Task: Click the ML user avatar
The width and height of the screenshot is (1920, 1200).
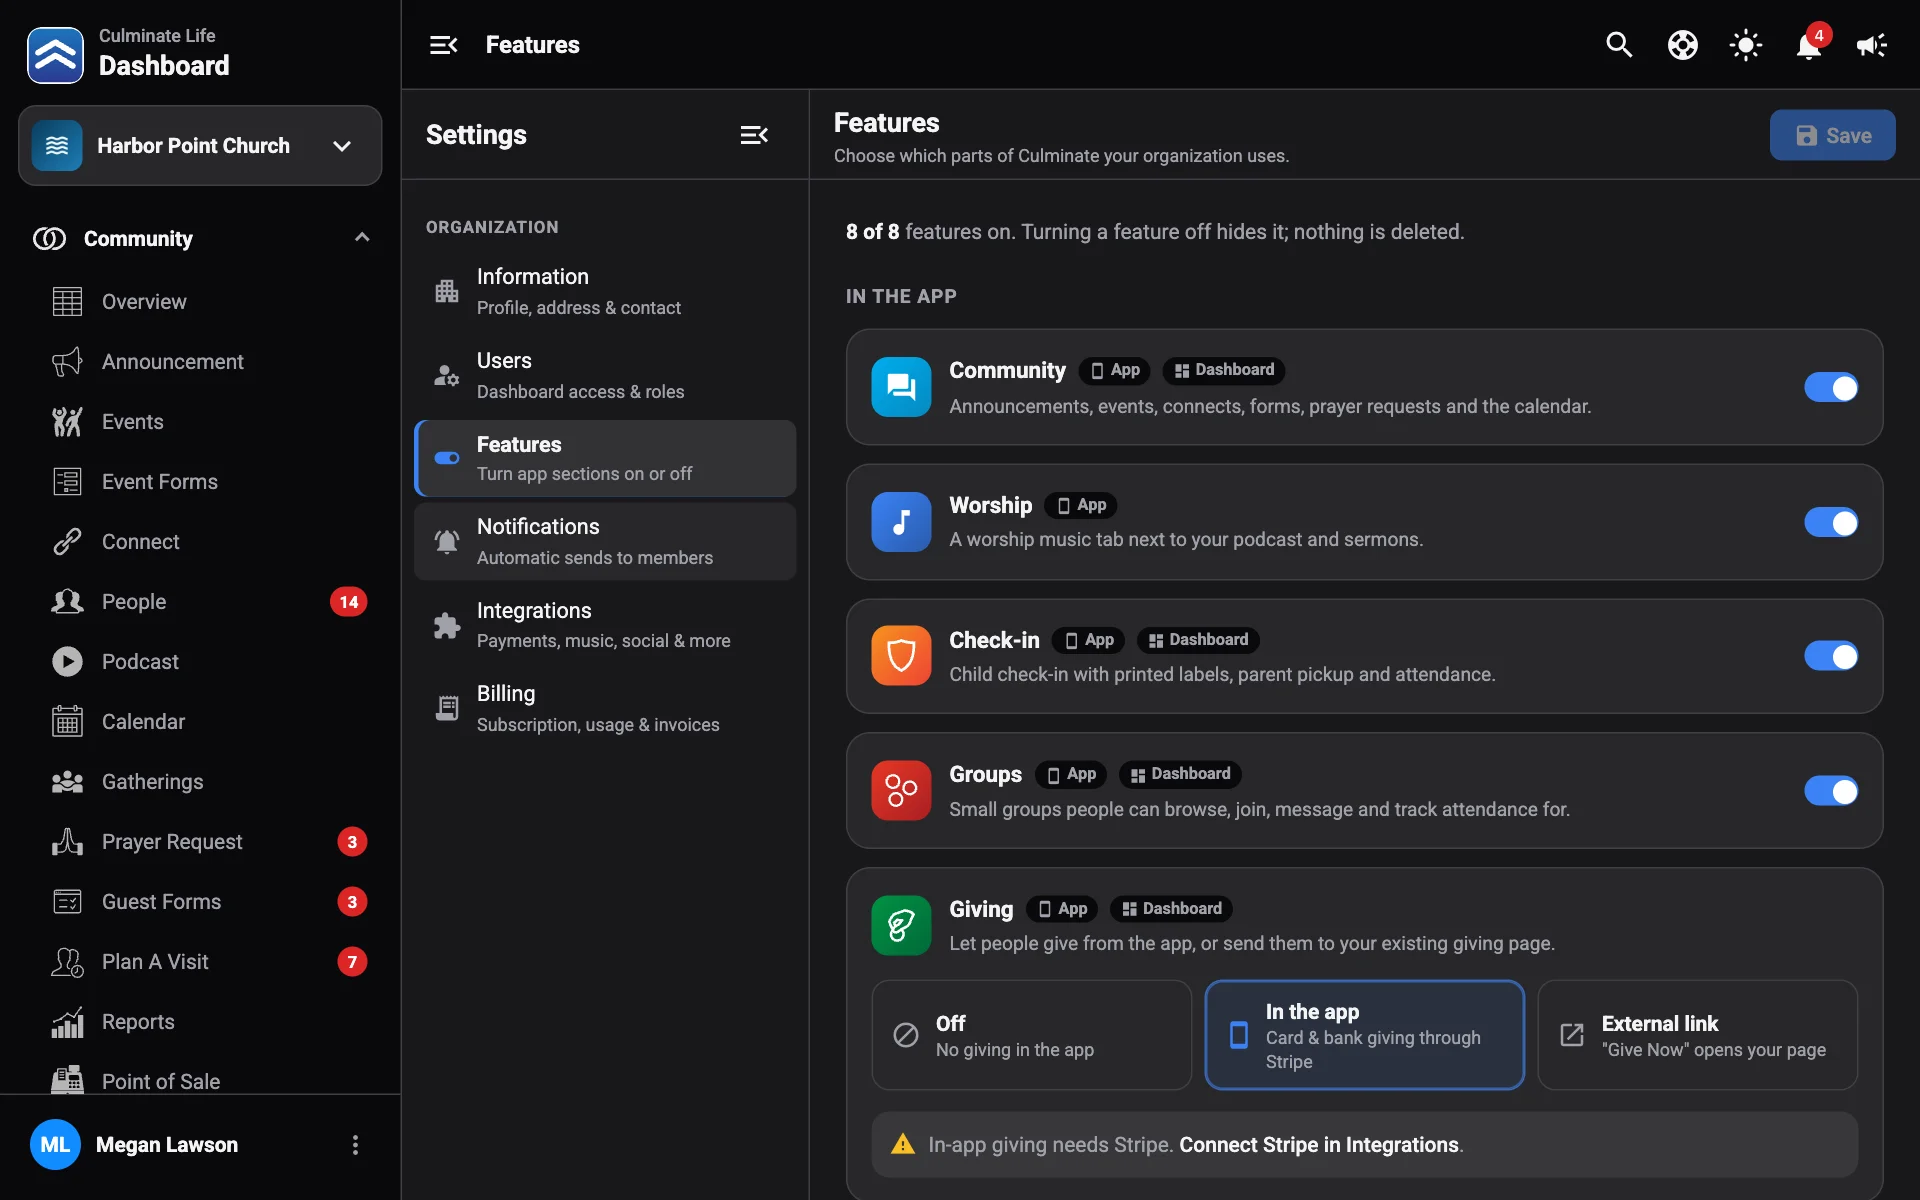Action: [x=55, y=1145]
